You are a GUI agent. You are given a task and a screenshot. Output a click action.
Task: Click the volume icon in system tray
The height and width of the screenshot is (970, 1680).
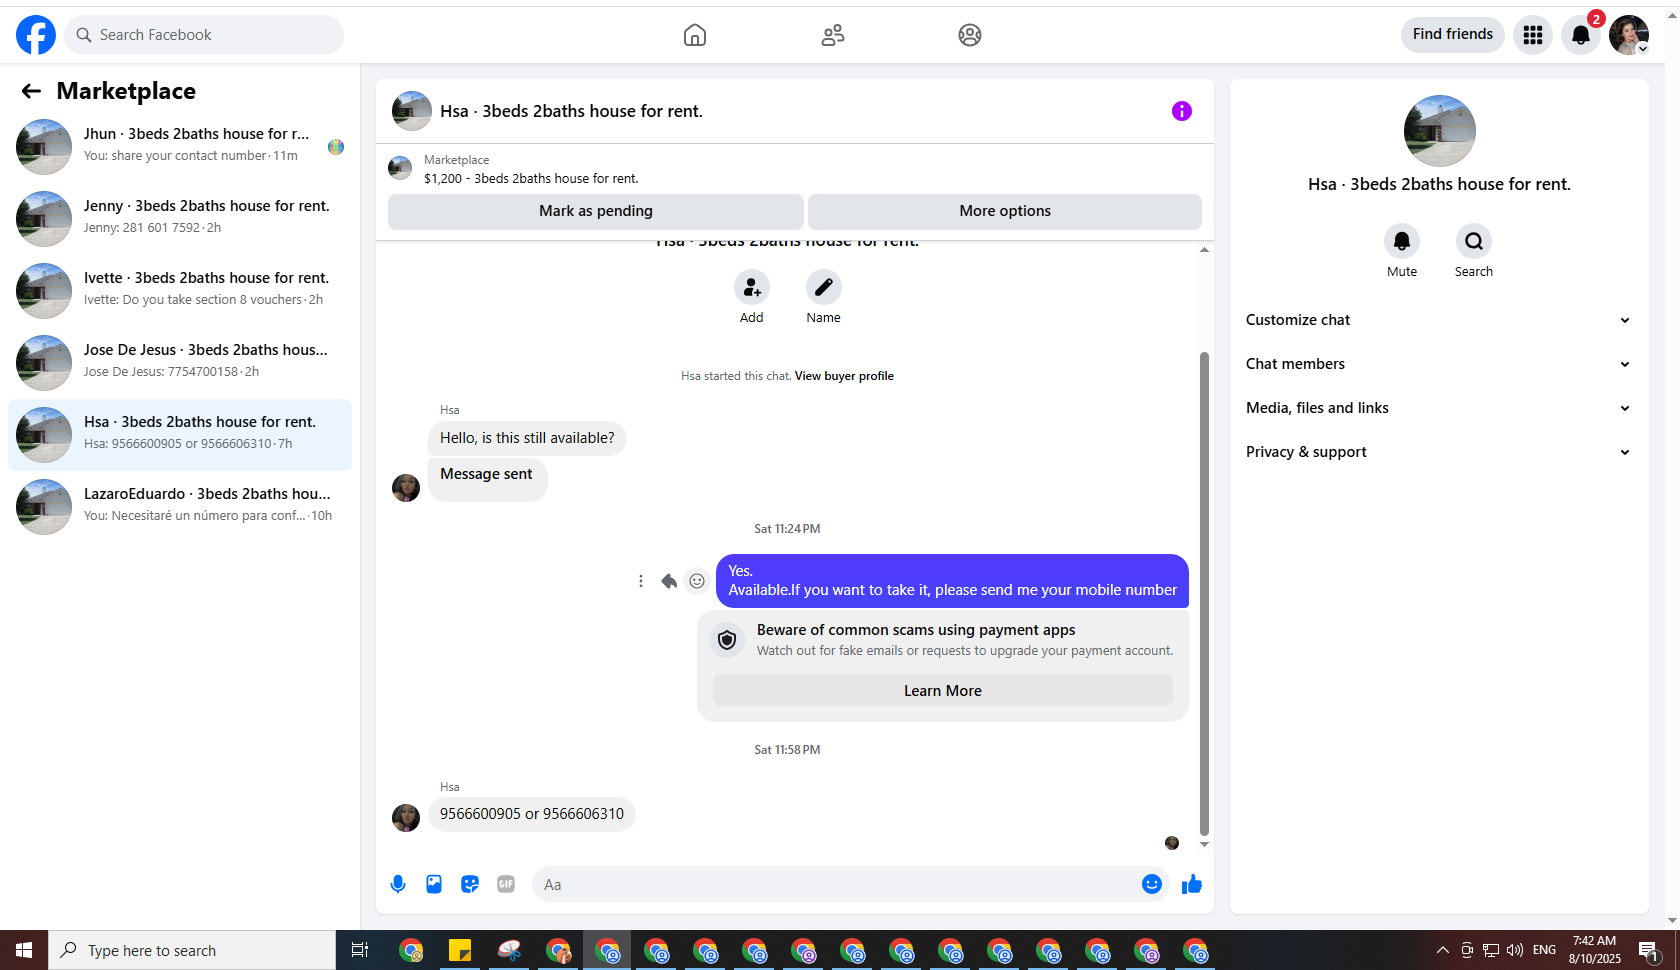pos(1515,950)
